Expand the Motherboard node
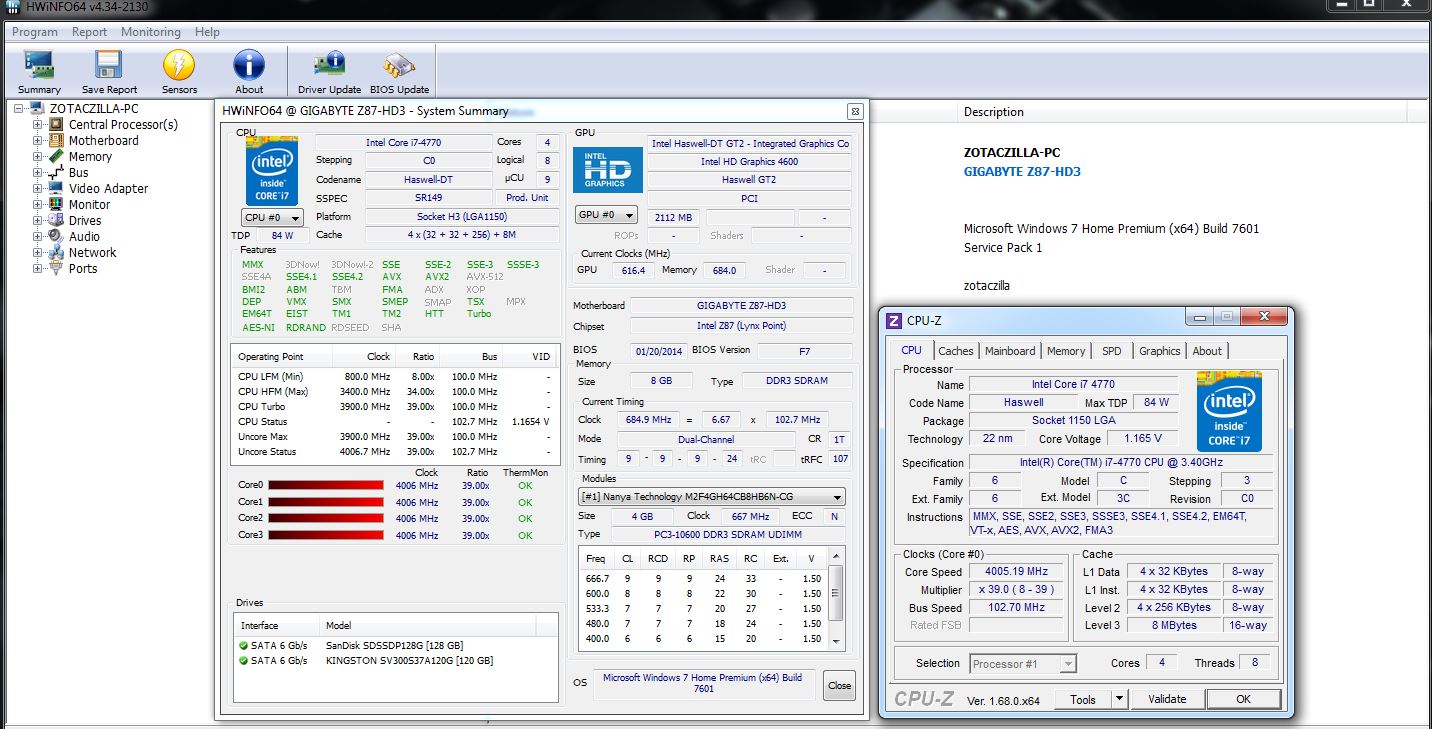The width and height of the screenshot is (1432, 729). pyautogui.click(x=38, y=141)
